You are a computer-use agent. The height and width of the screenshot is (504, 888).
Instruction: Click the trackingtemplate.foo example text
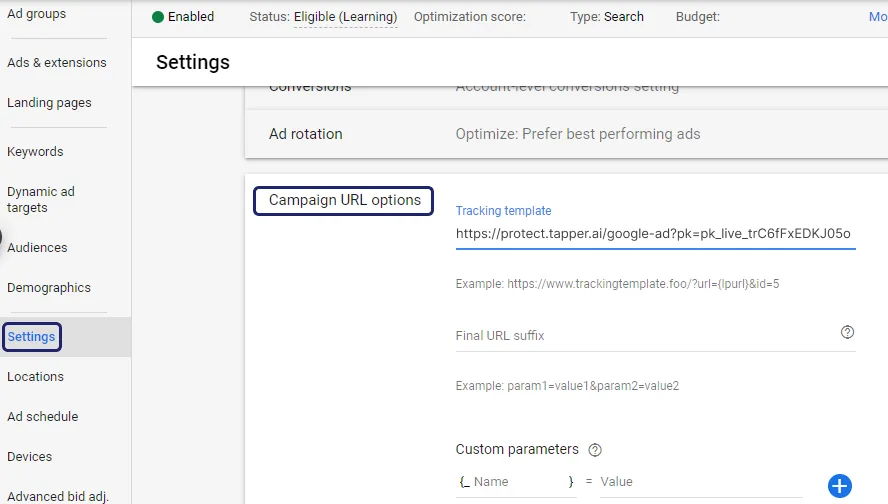(x=617, y=284)
